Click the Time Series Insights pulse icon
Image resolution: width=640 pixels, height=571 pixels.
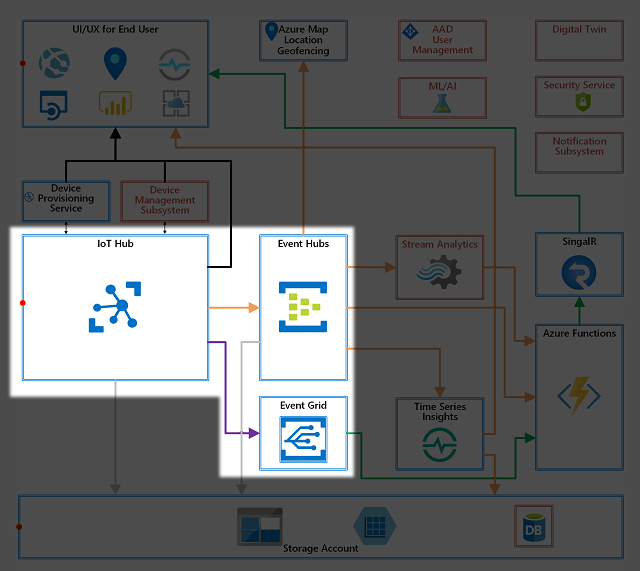tap(440, 444)
